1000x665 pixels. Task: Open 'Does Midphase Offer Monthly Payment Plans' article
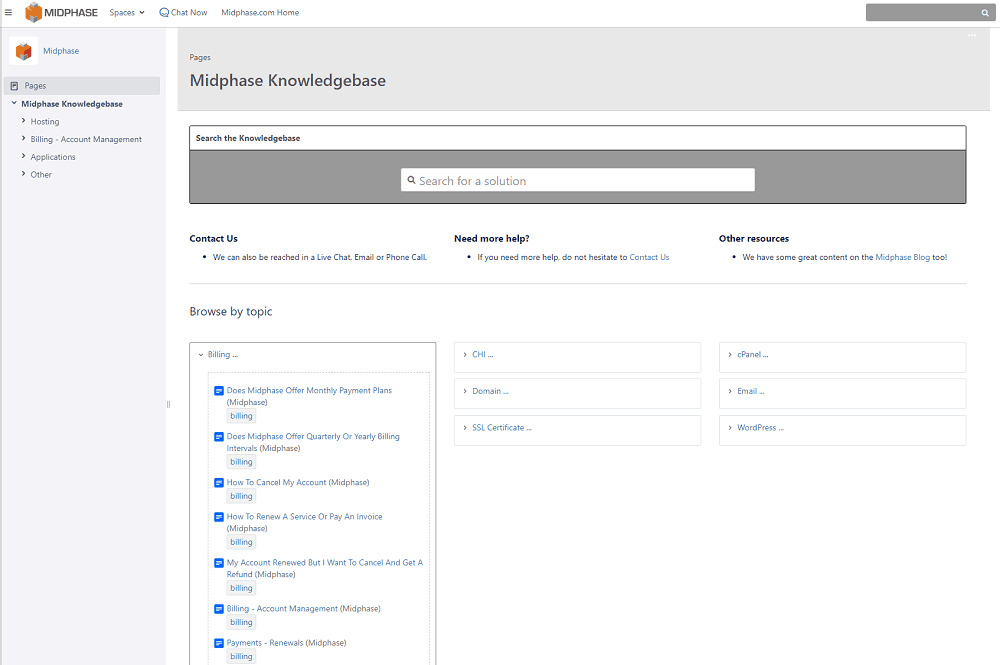pos(309,391)
